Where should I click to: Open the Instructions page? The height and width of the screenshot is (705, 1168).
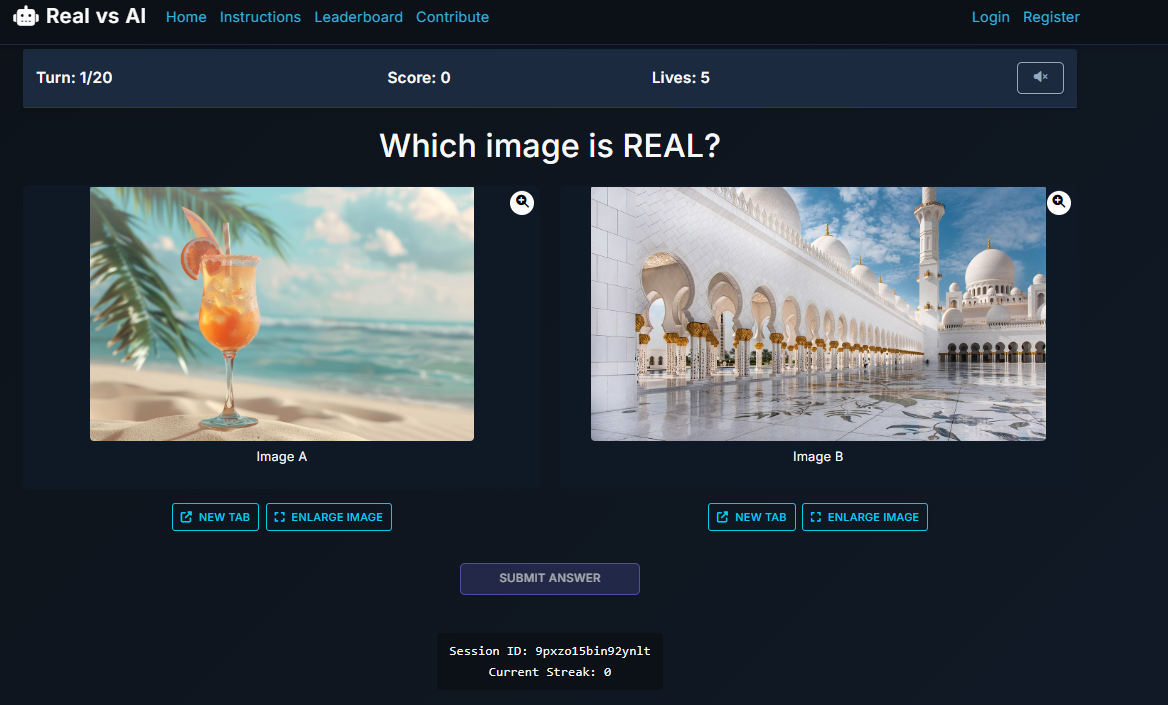(x=260, y=17)
